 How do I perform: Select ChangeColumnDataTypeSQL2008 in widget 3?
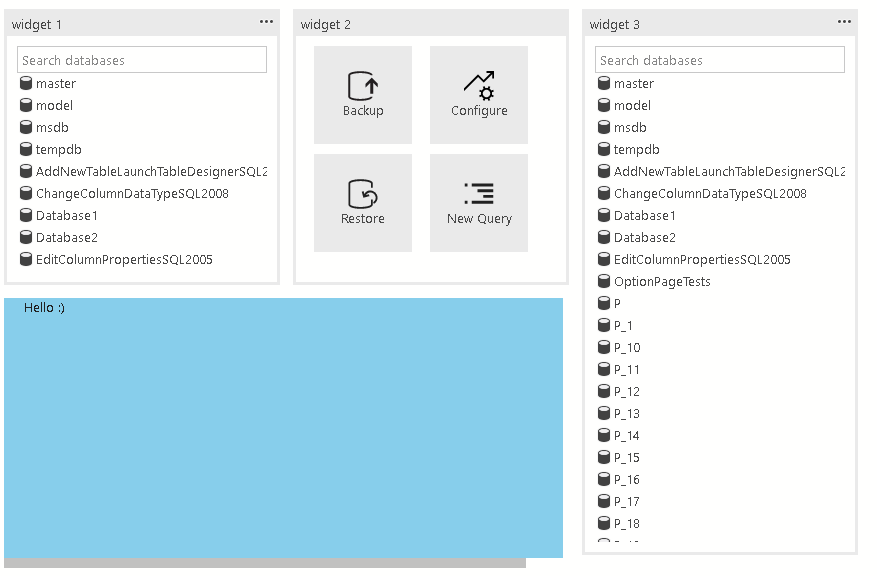pos(710,194)
